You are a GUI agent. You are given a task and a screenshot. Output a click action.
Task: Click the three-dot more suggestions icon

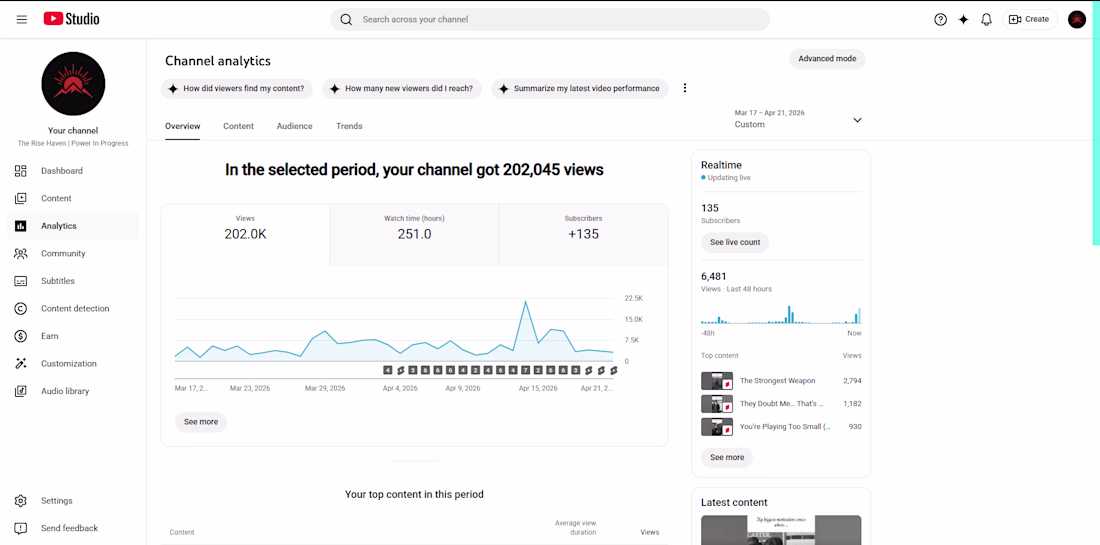click(685, 88)
